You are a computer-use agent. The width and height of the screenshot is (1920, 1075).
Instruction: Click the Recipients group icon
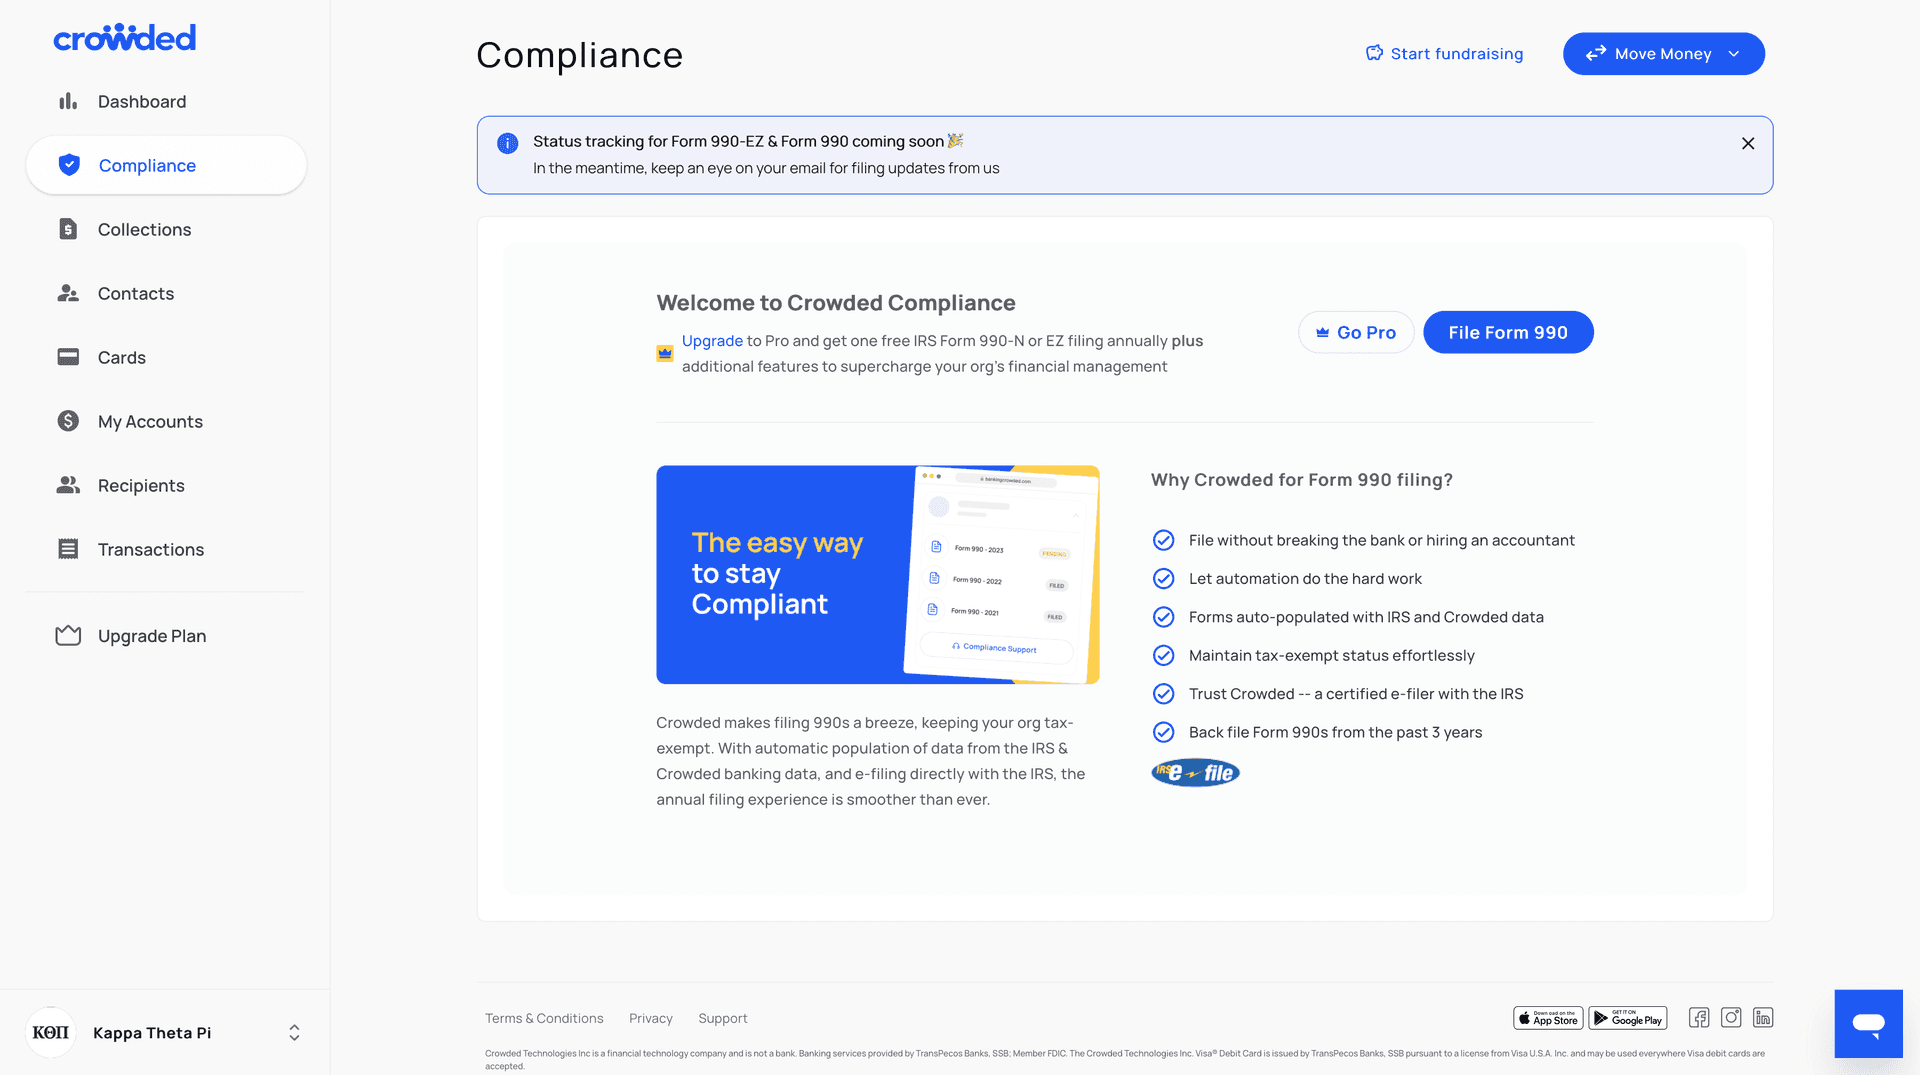68,485
